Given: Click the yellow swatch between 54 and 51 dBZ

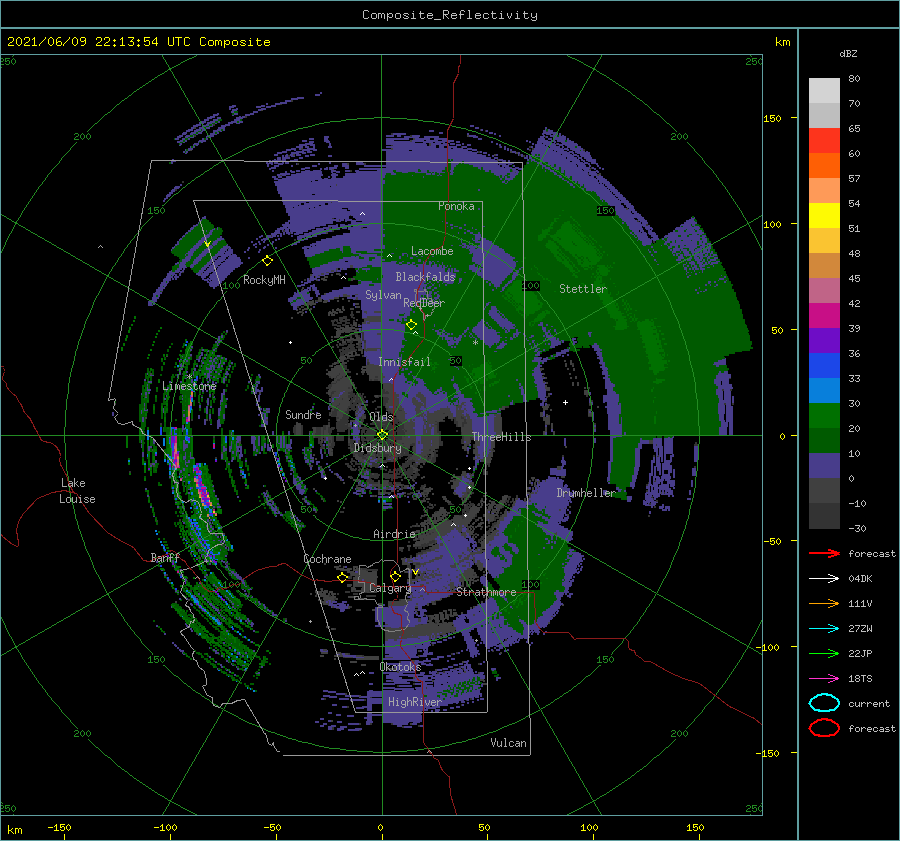Looking at the screenshot, I should [824, 216].
